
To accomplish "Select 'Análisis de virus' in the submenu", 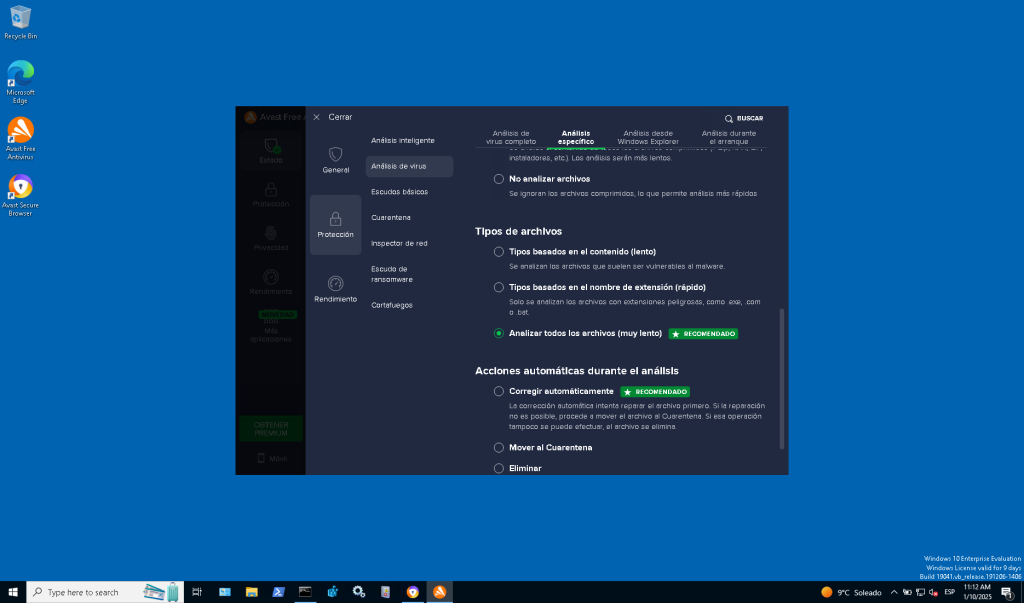I will point(409,167).
